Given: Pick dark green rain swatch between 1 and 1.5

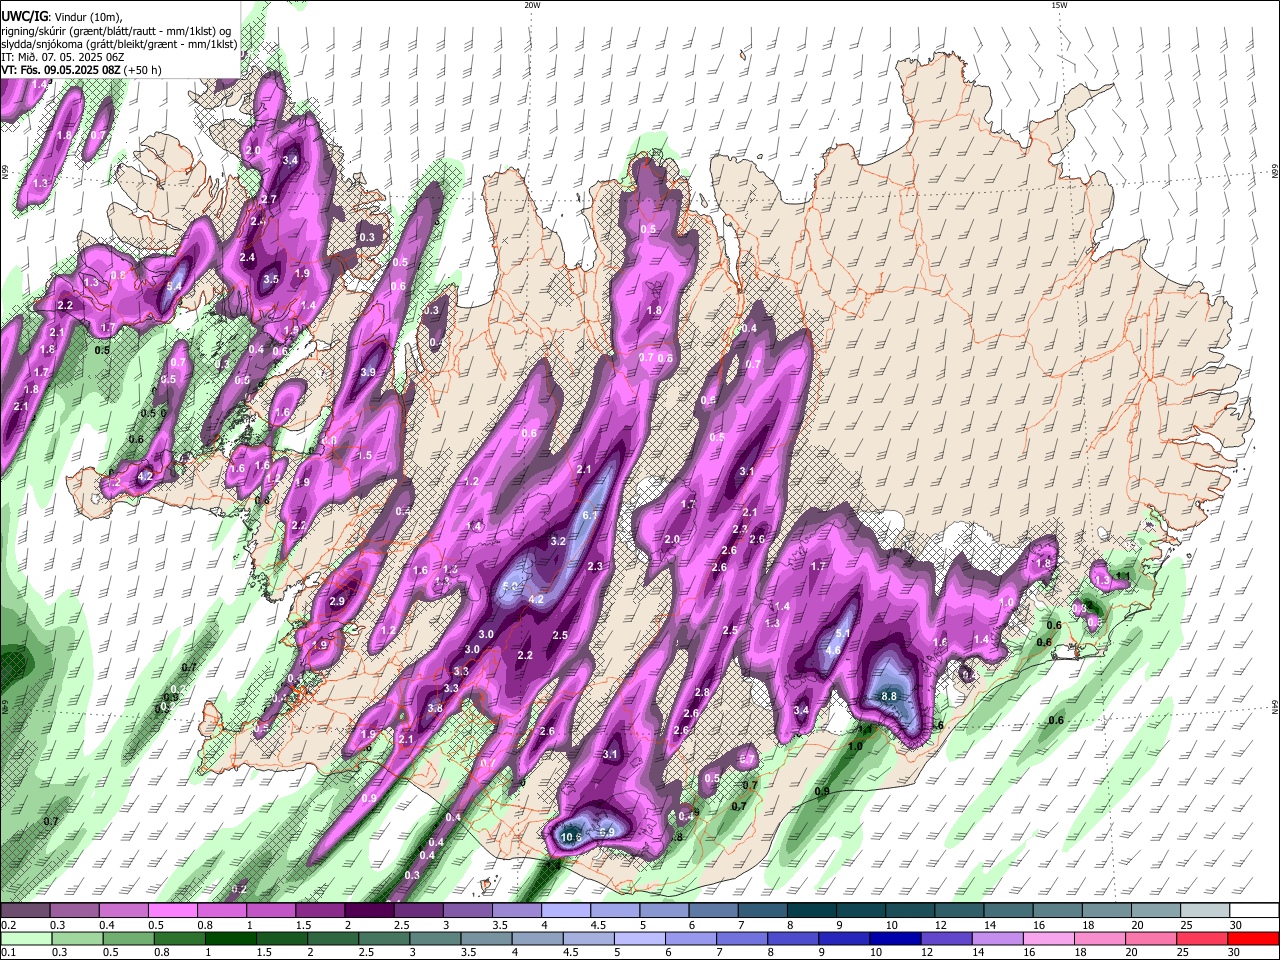Looking at the screenshot, I should tap(230, 939).
